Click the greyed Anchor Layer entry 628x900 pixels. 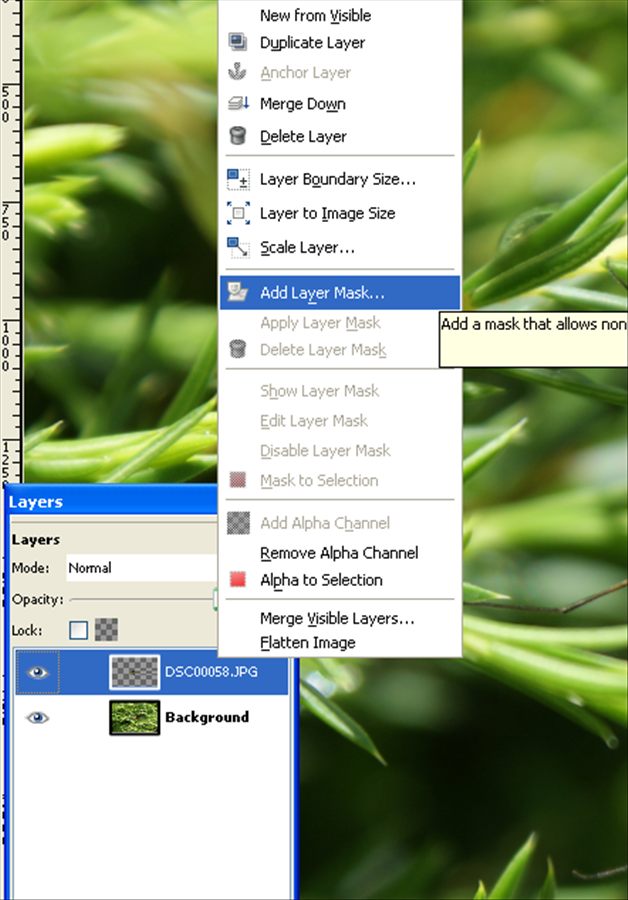305,72
